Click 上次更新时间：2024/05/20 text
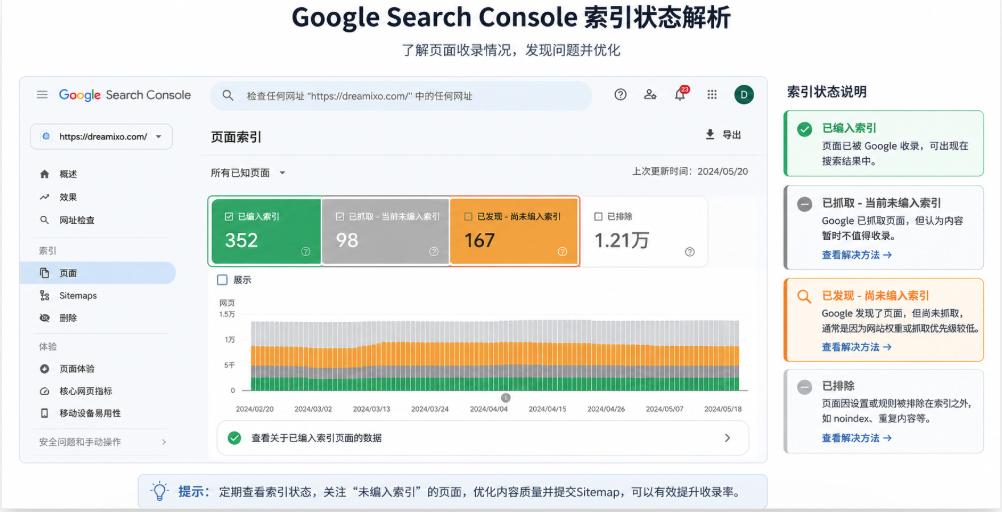This screenshot has width=1002, height=512. click(x=690, y=171)
